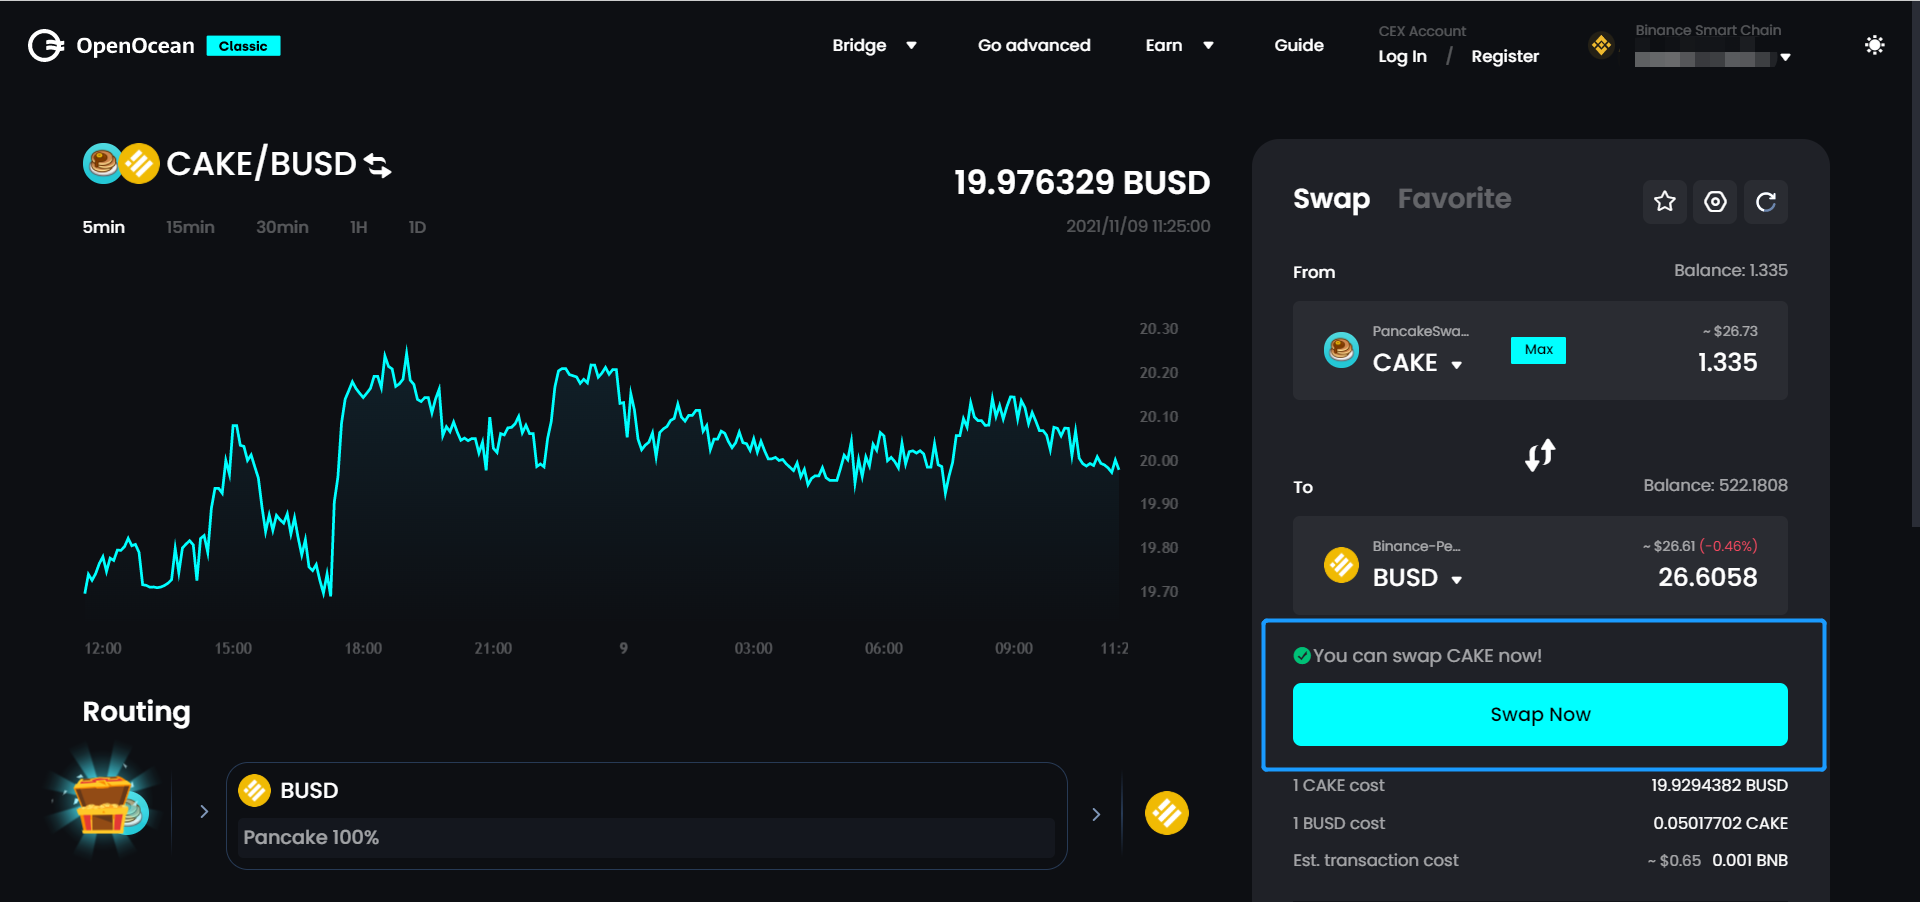1920x902 pixels.
Task: Click the Register link
Action: click(1505, 57)
